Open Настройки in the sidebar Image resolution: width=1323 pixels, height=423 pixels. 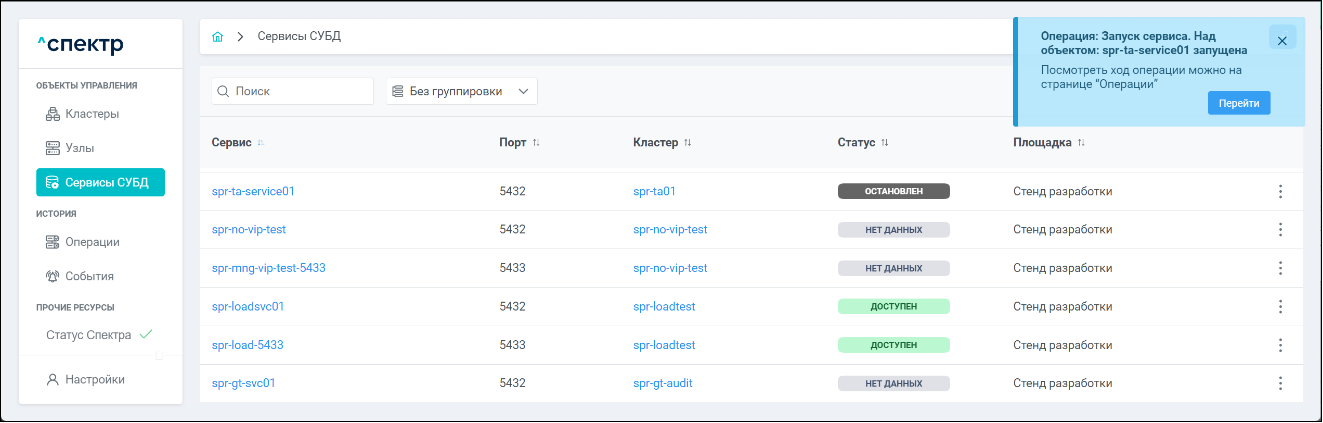click(x=94, y=380)
